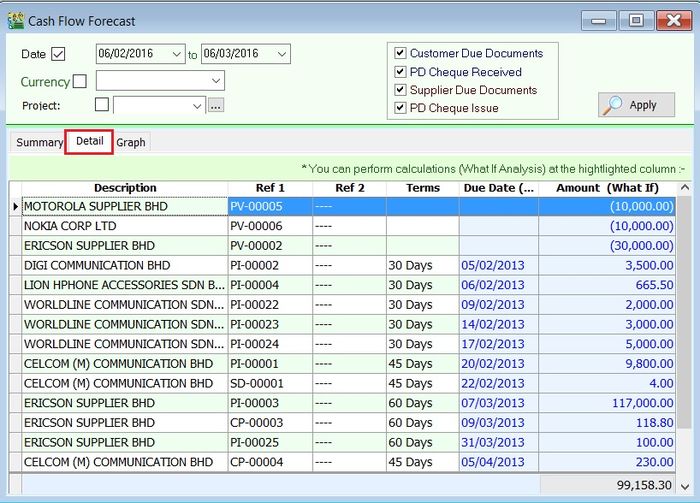The image size is (700, 503).
Task: Switch to the Graph tab
Action: point(131,142)
